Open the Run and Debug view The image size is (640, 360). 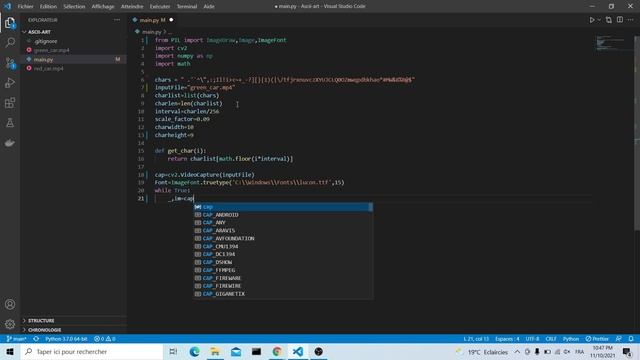coord(10,82)
